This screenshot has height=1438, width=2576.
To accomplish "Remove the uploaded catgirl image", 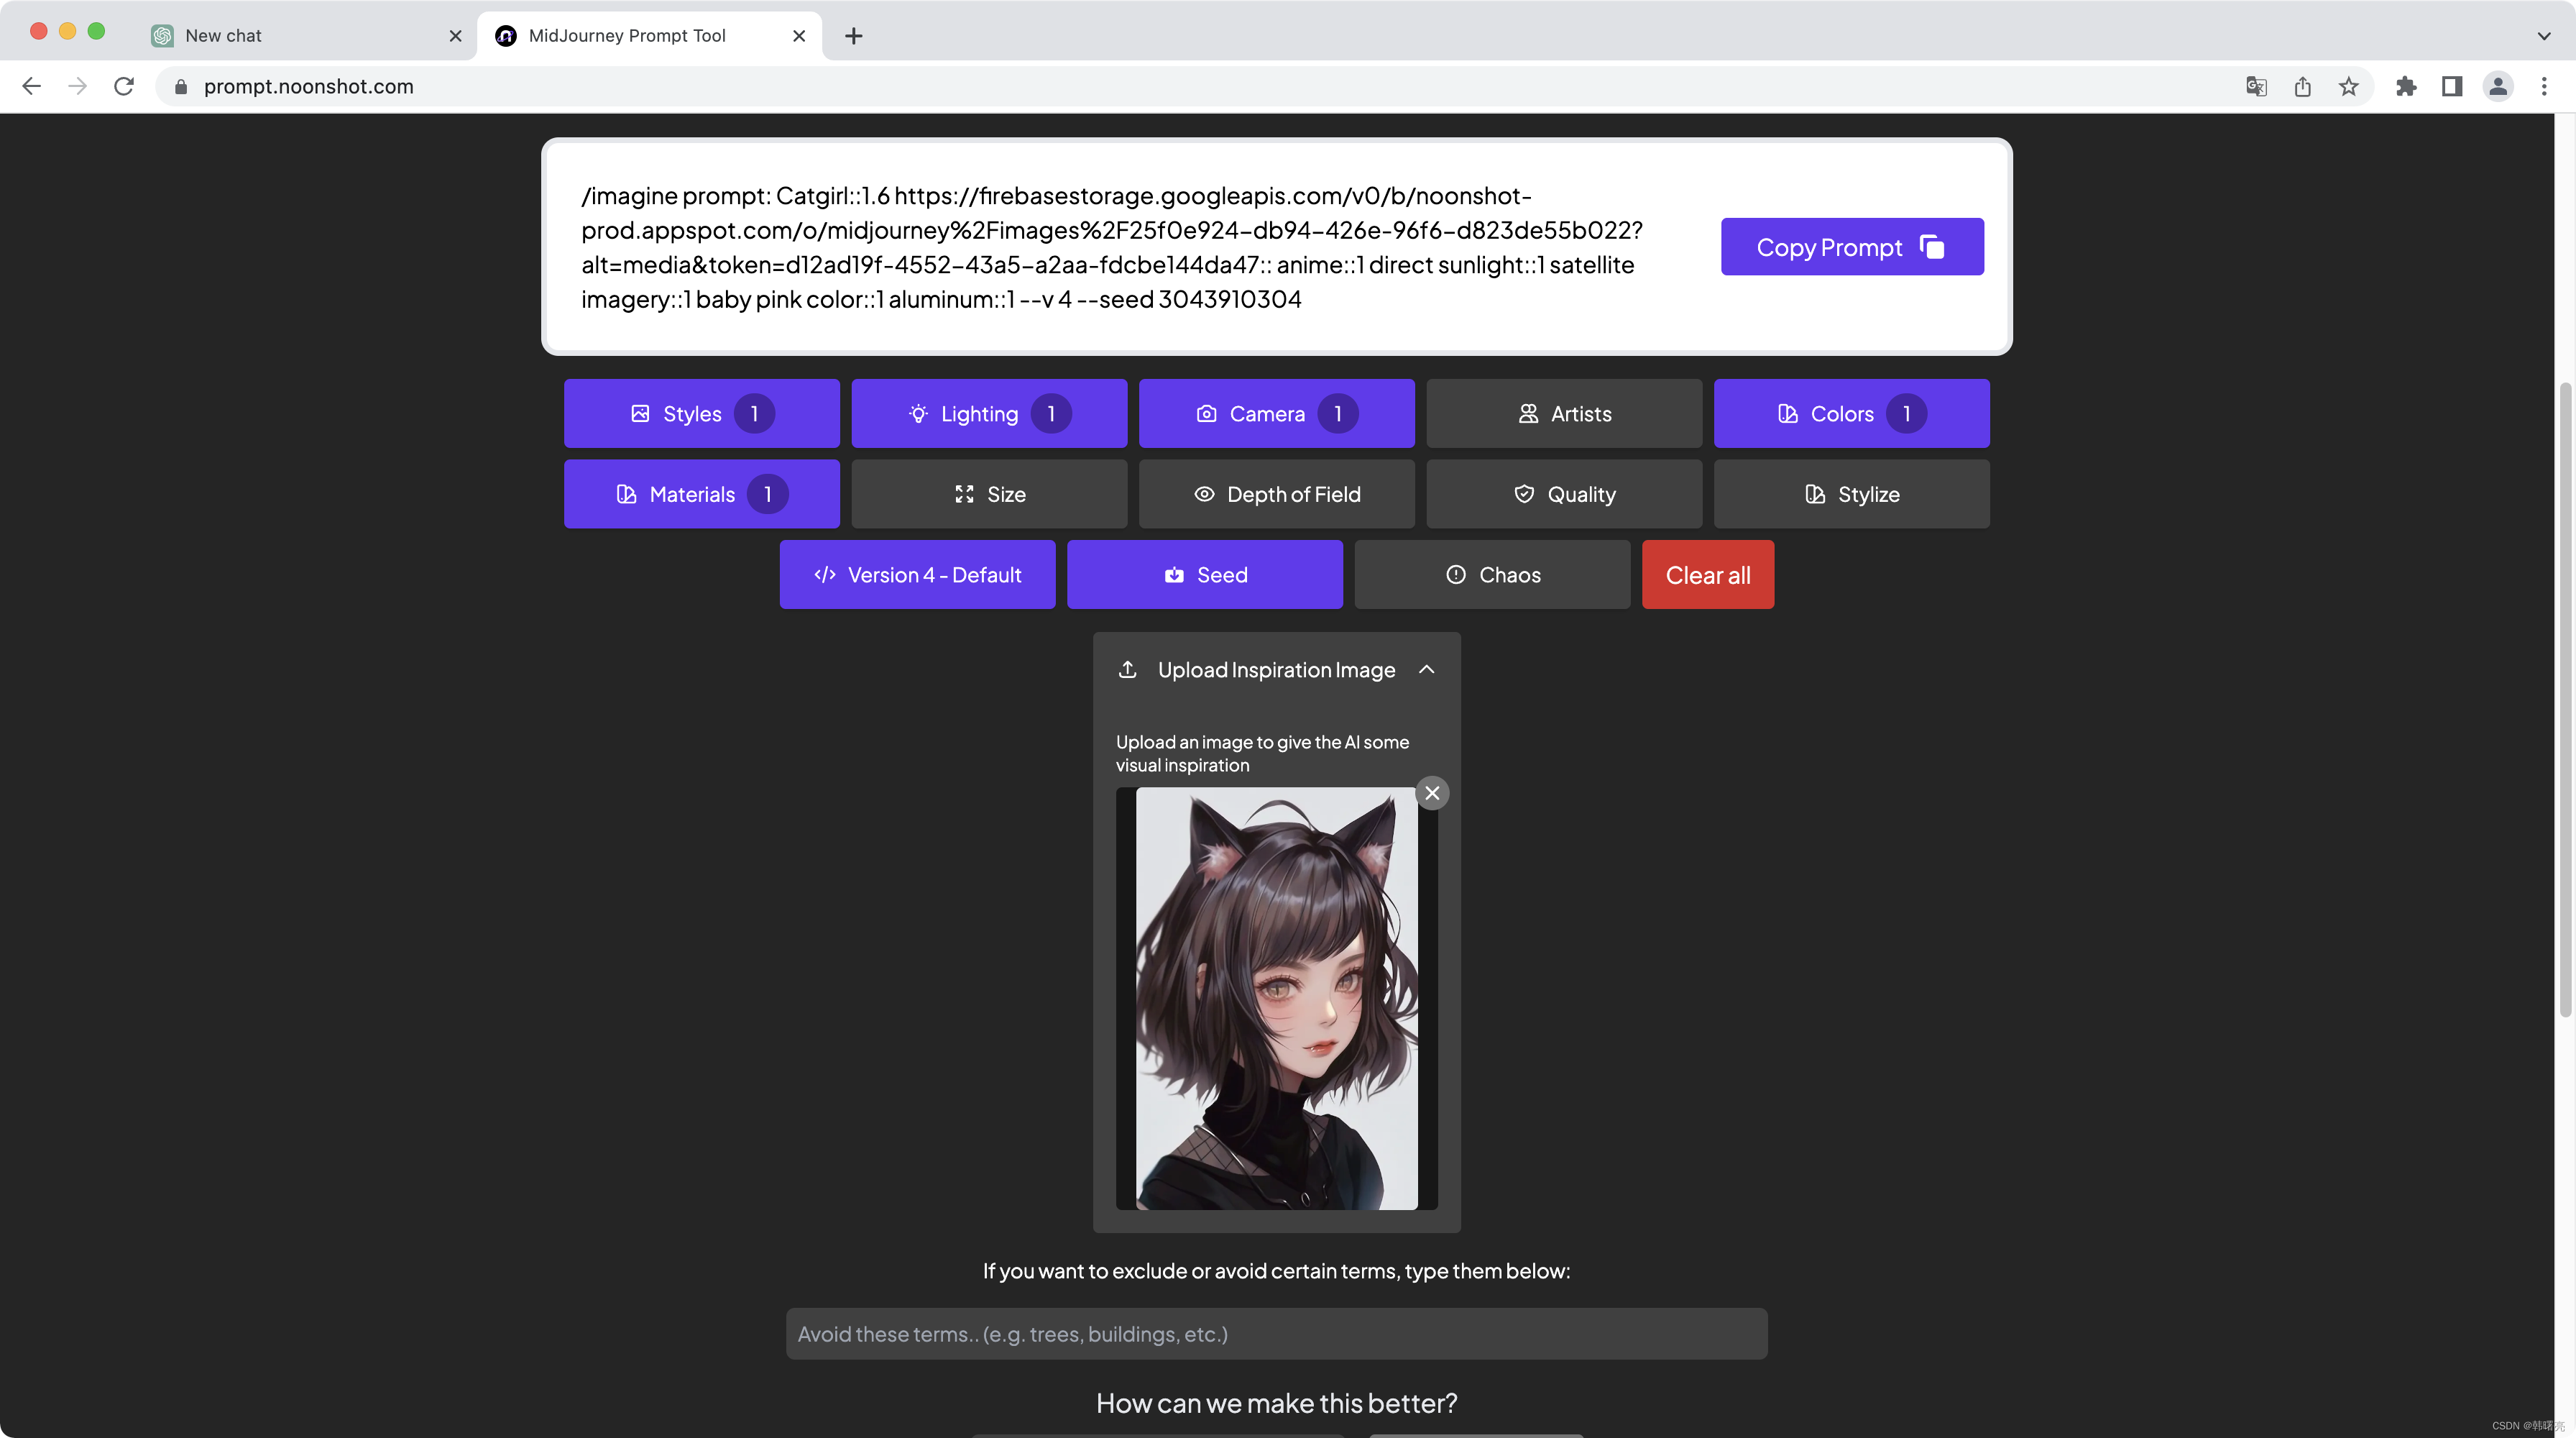I will tap(1432, 793).
